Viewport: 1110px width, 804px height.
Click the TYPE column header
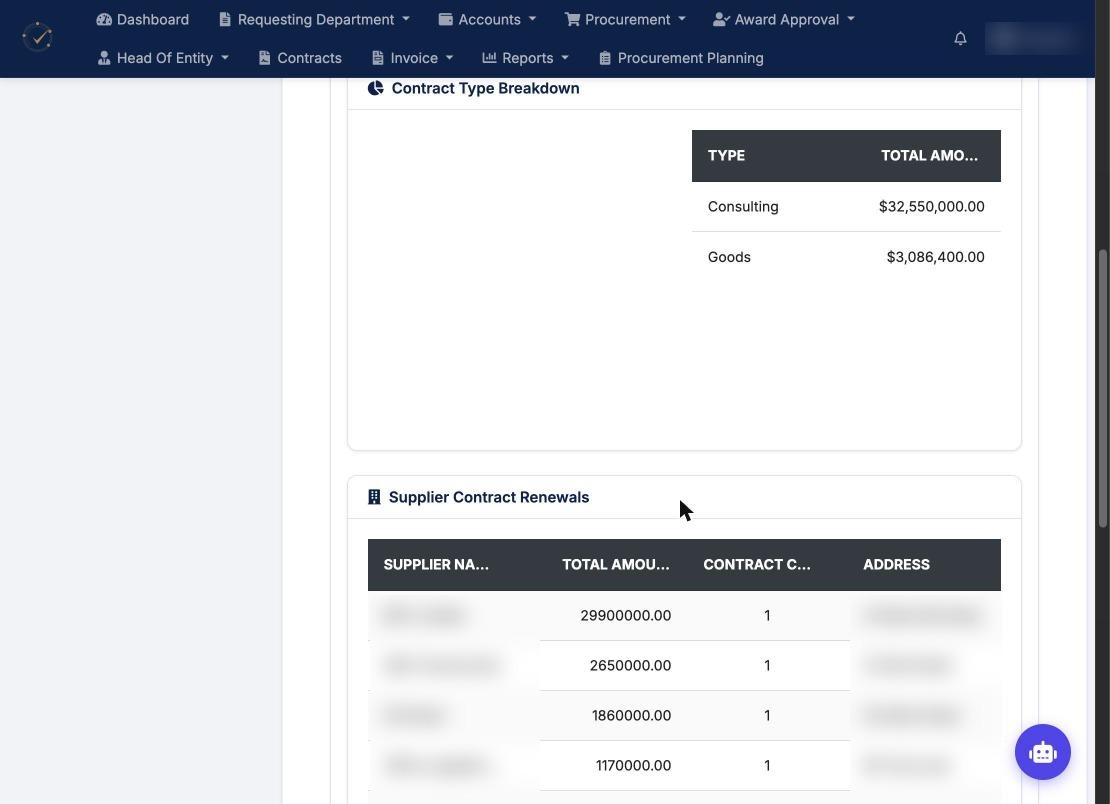(726, 156)
